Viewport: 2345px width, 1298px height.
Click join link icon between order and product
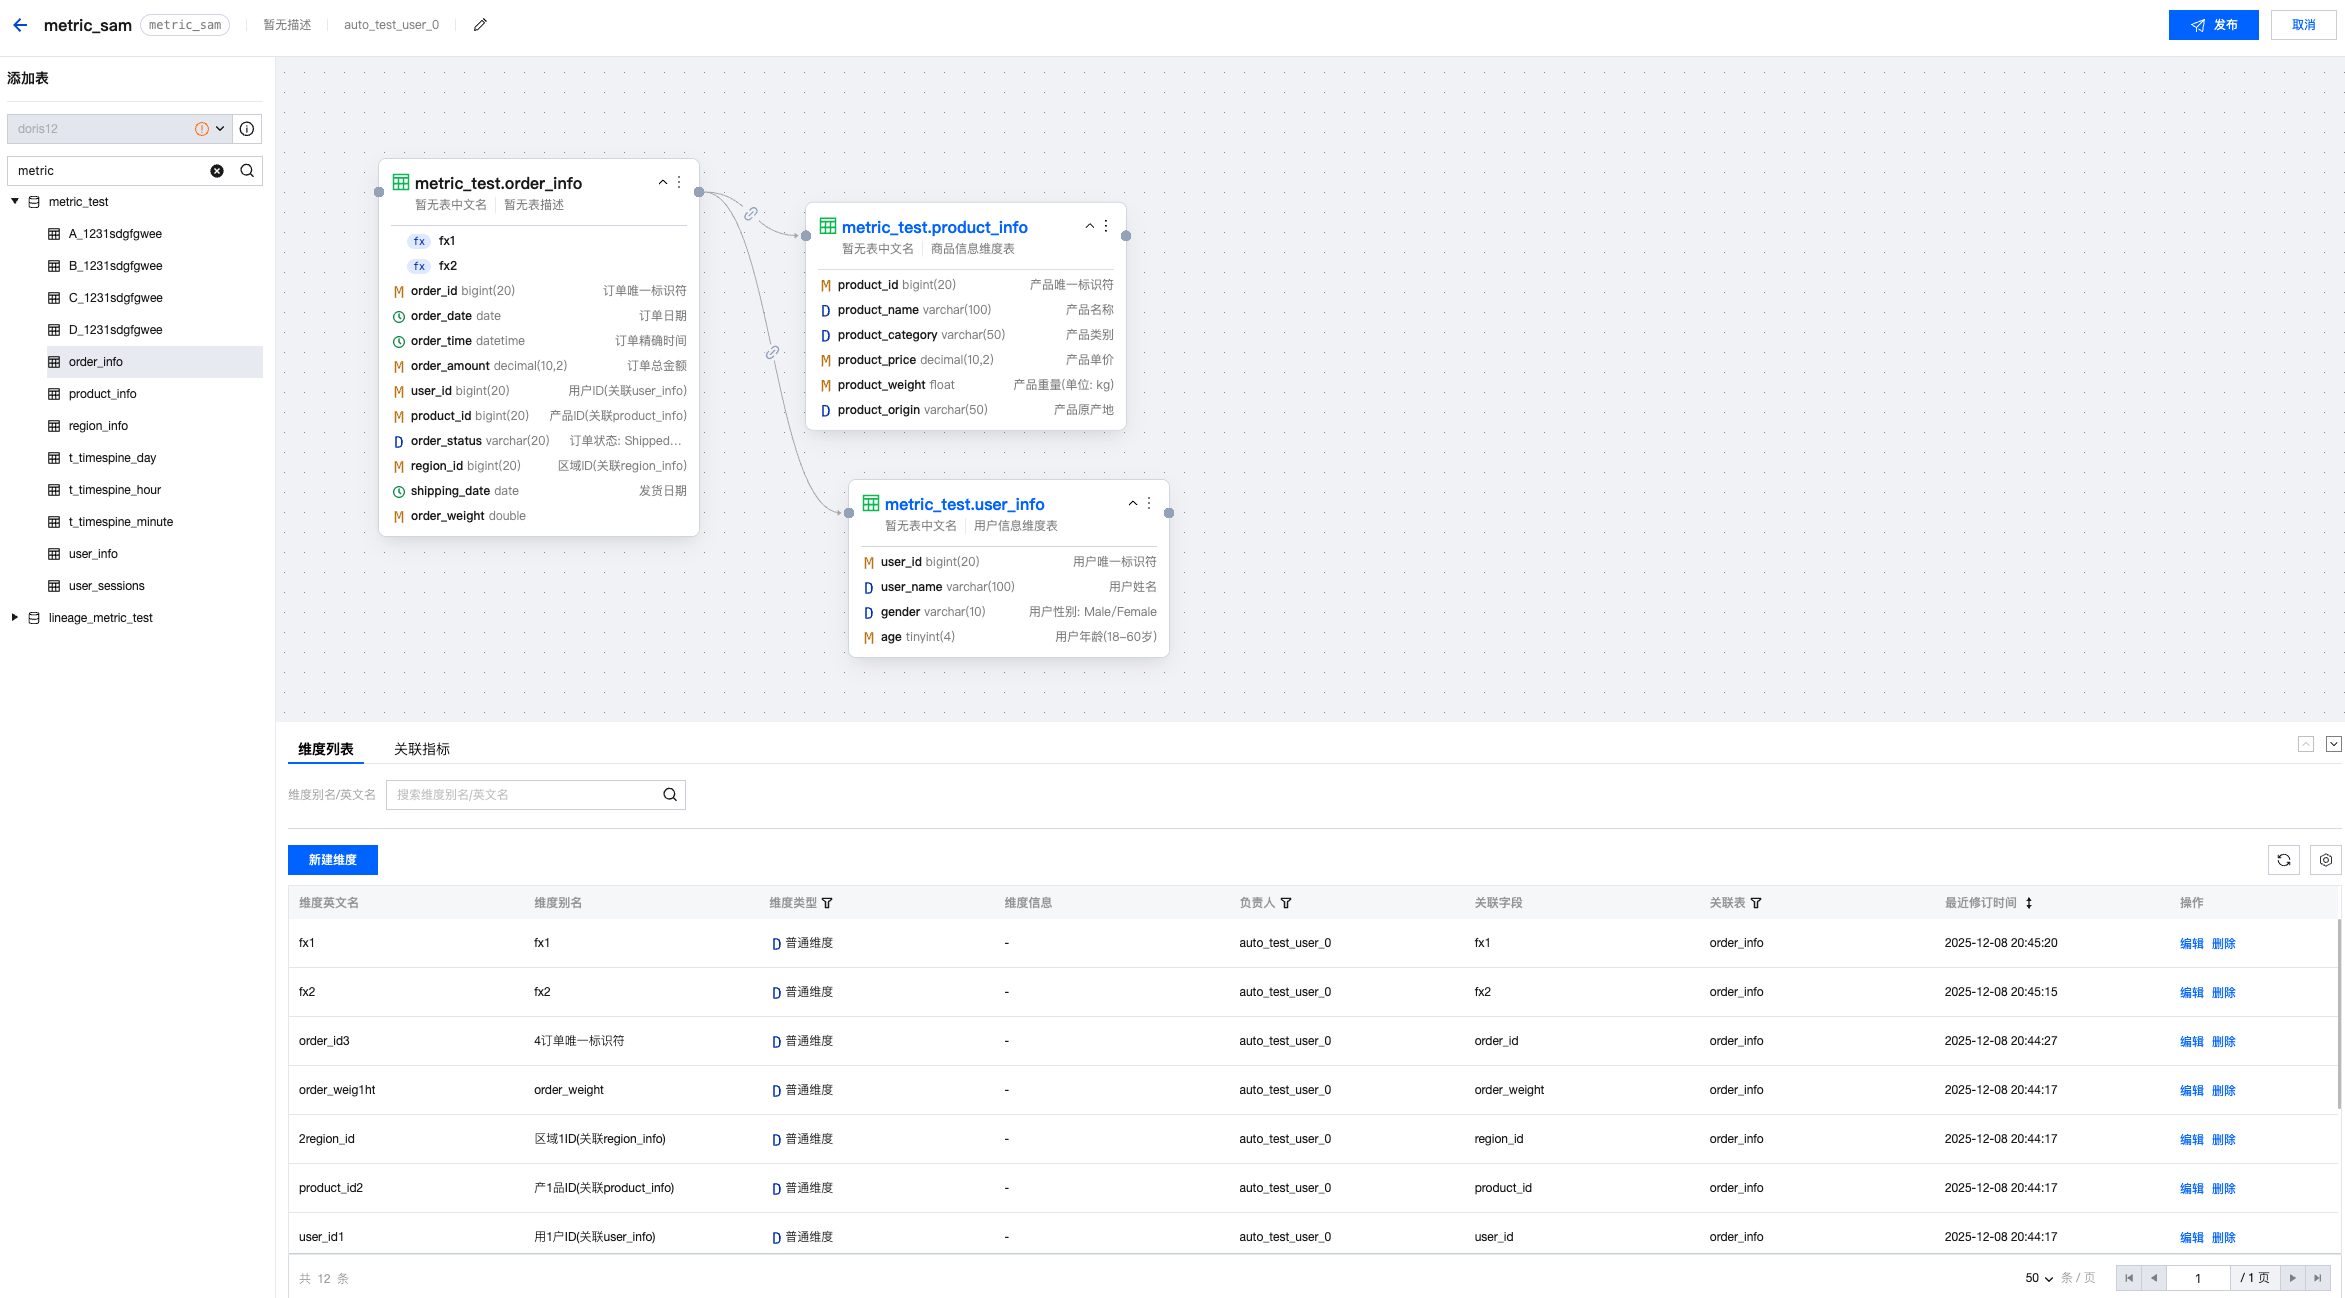point(751,214)
